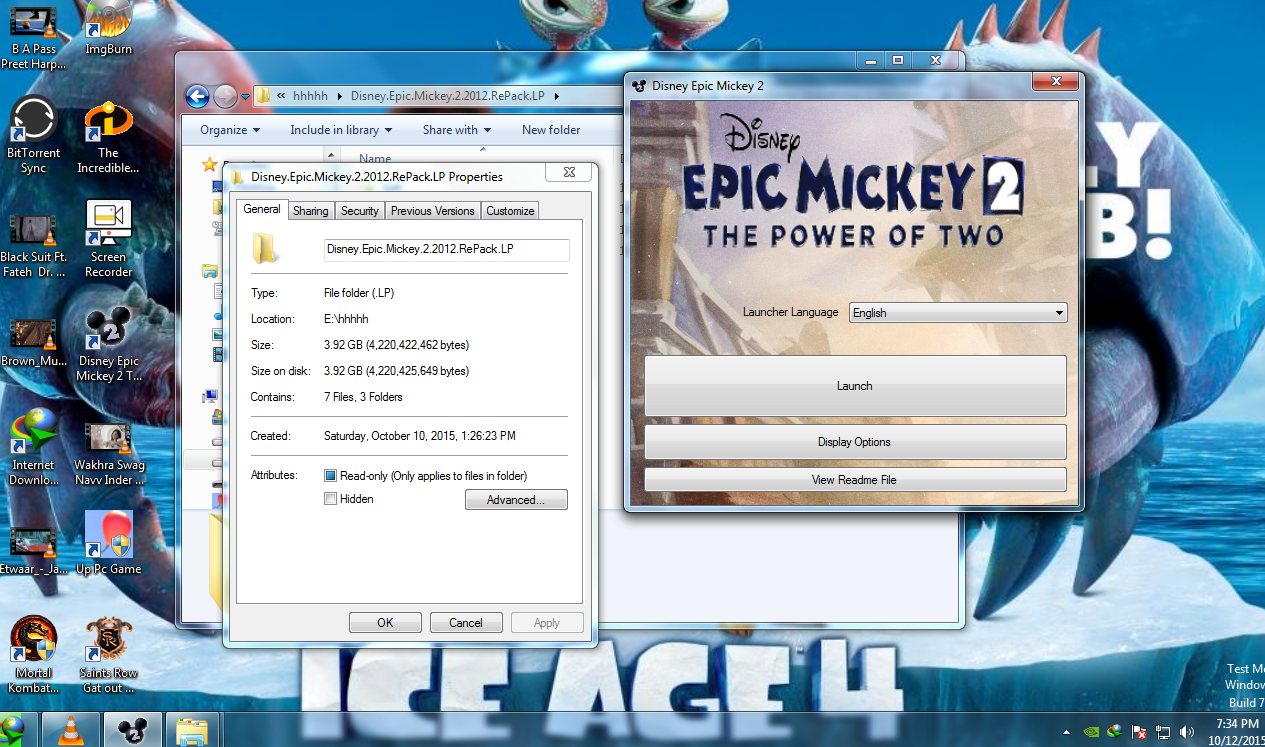Open the Previous Versions tab

(433, 211)
